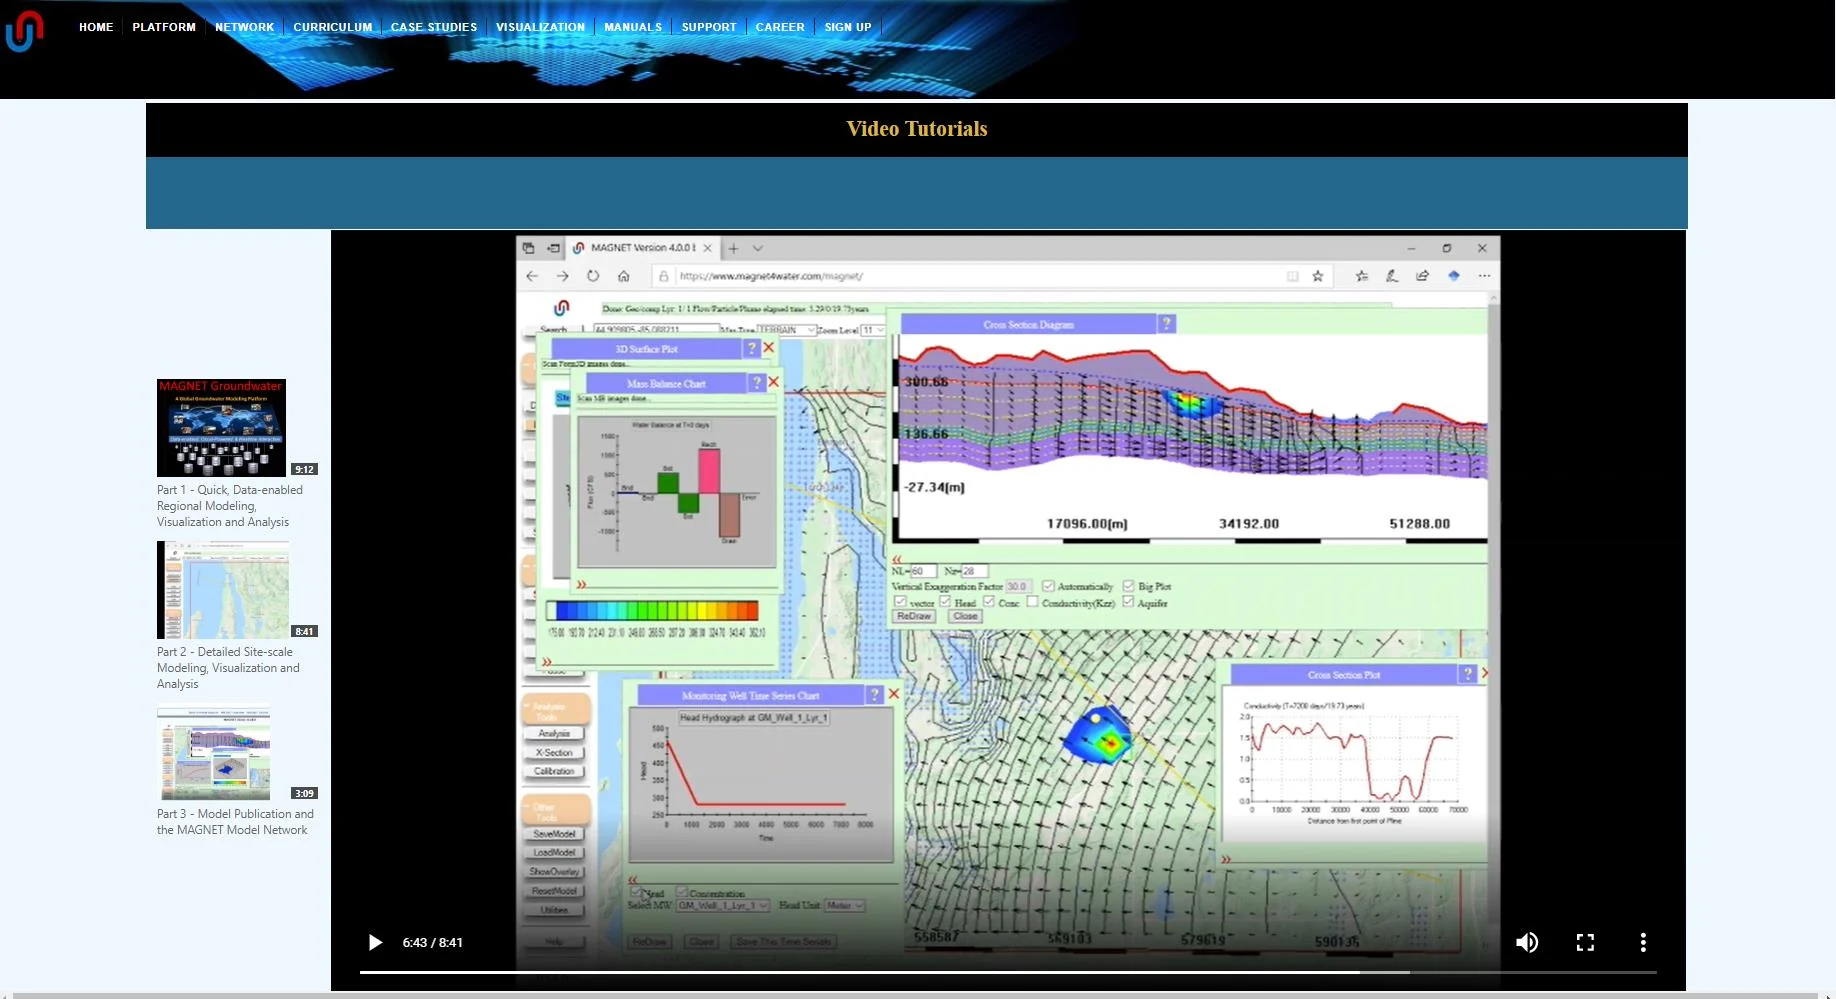Screen dimensions: 1836x999
Task: Open the MANUALS page
Action: tap(633, 27)
